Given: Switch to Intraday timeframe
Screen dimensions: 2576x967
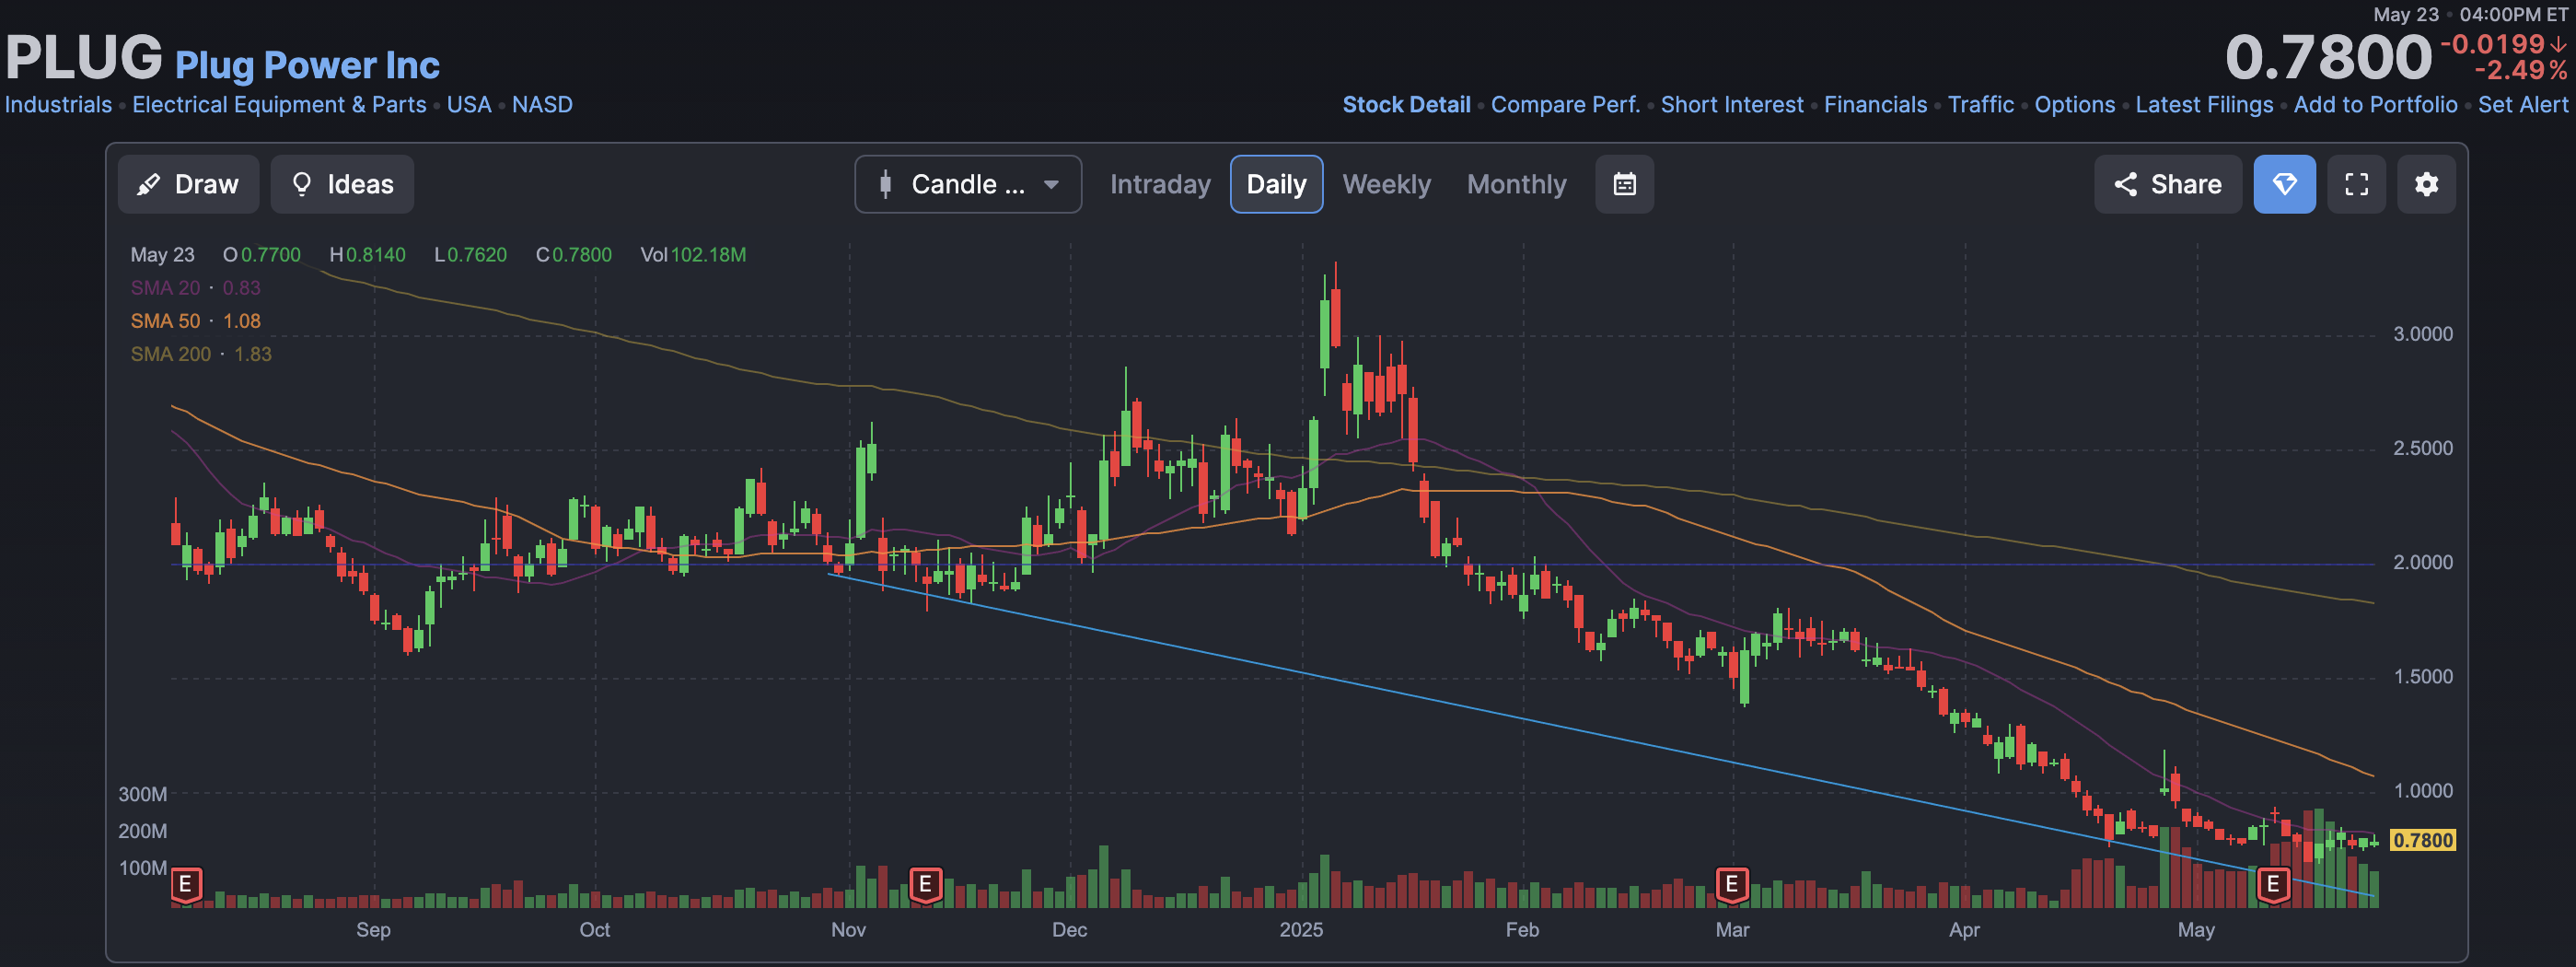Looking at the screenshot, I should click(x=1160, y=184).
